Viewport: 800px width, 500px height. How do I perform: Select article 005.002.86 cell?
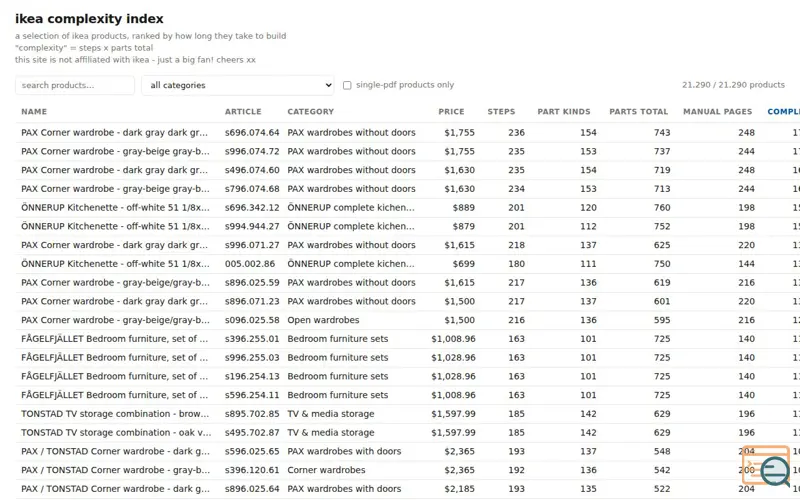pyautogui.click(x=250, y=264)
